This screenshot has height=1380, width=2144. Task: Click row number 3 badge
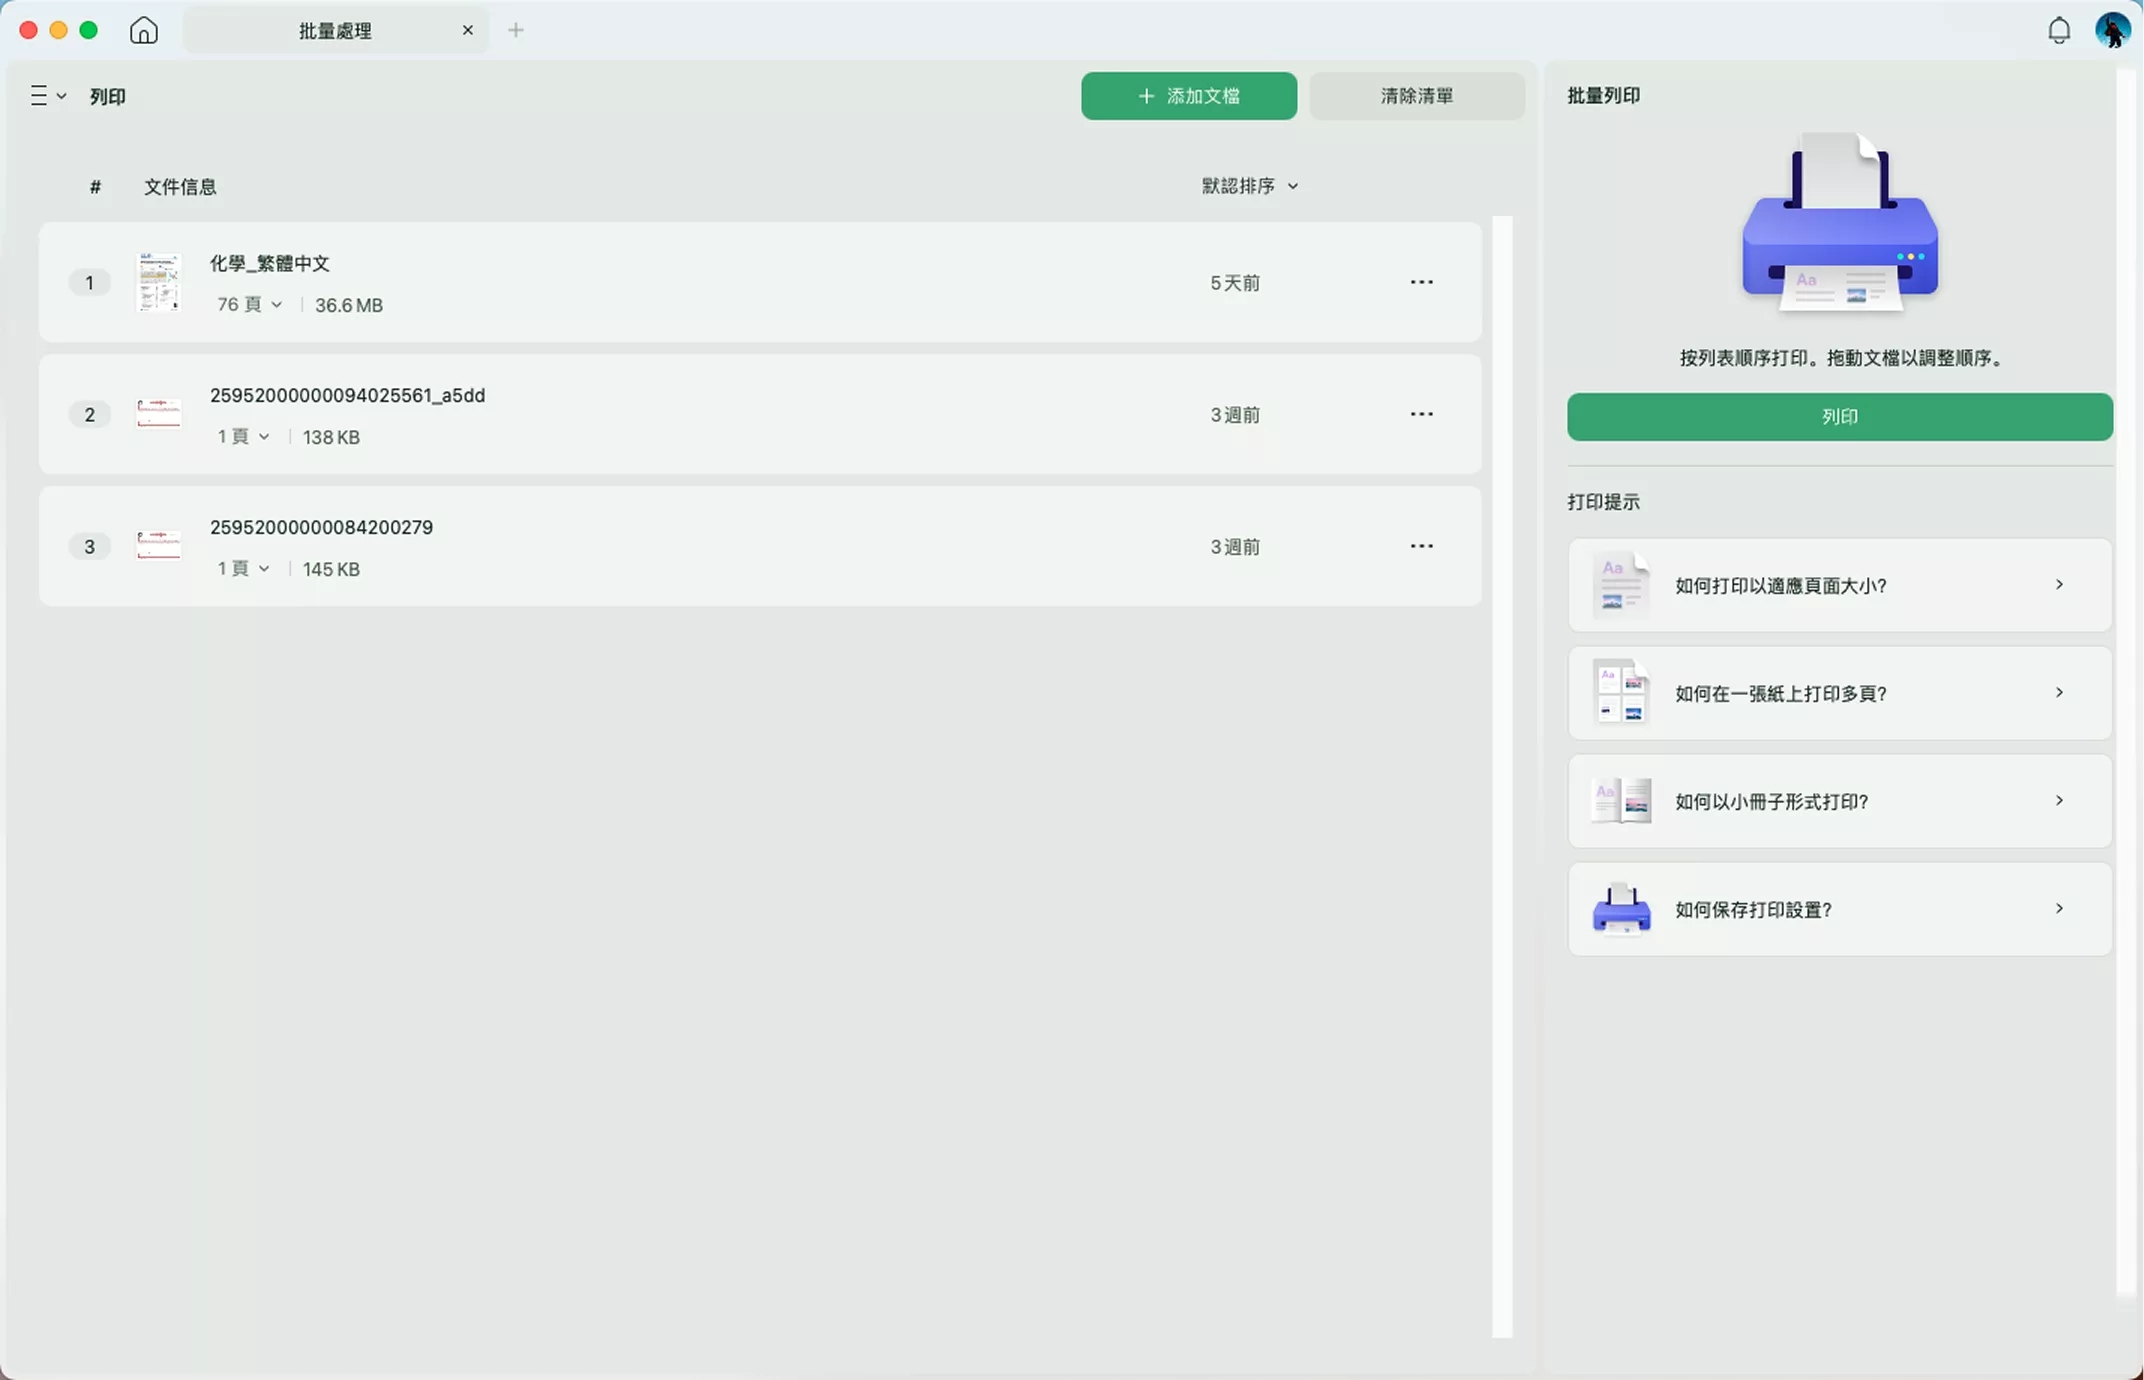click(x=89, y=546)
